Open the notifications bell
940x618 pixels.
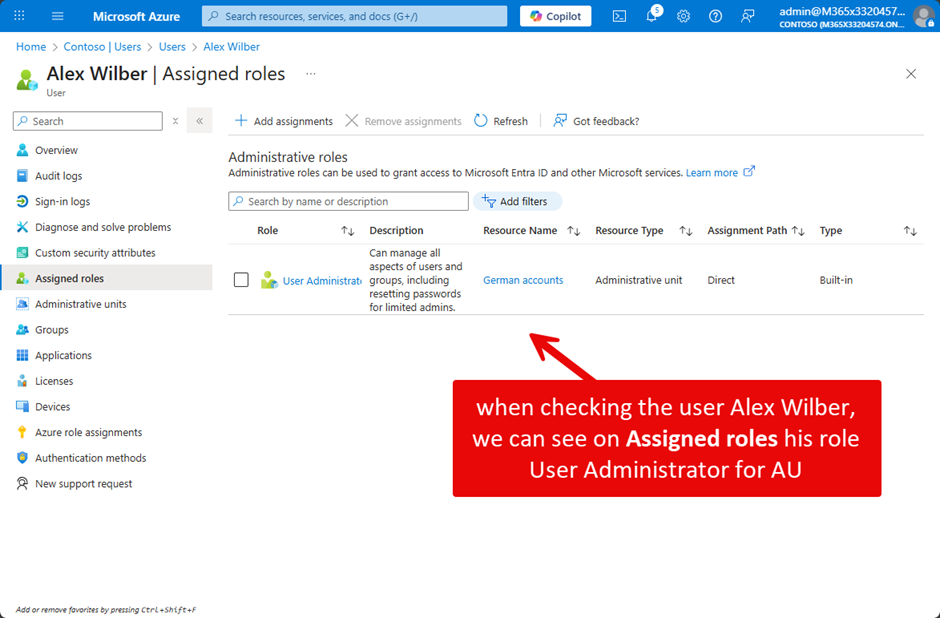[652, 16]
